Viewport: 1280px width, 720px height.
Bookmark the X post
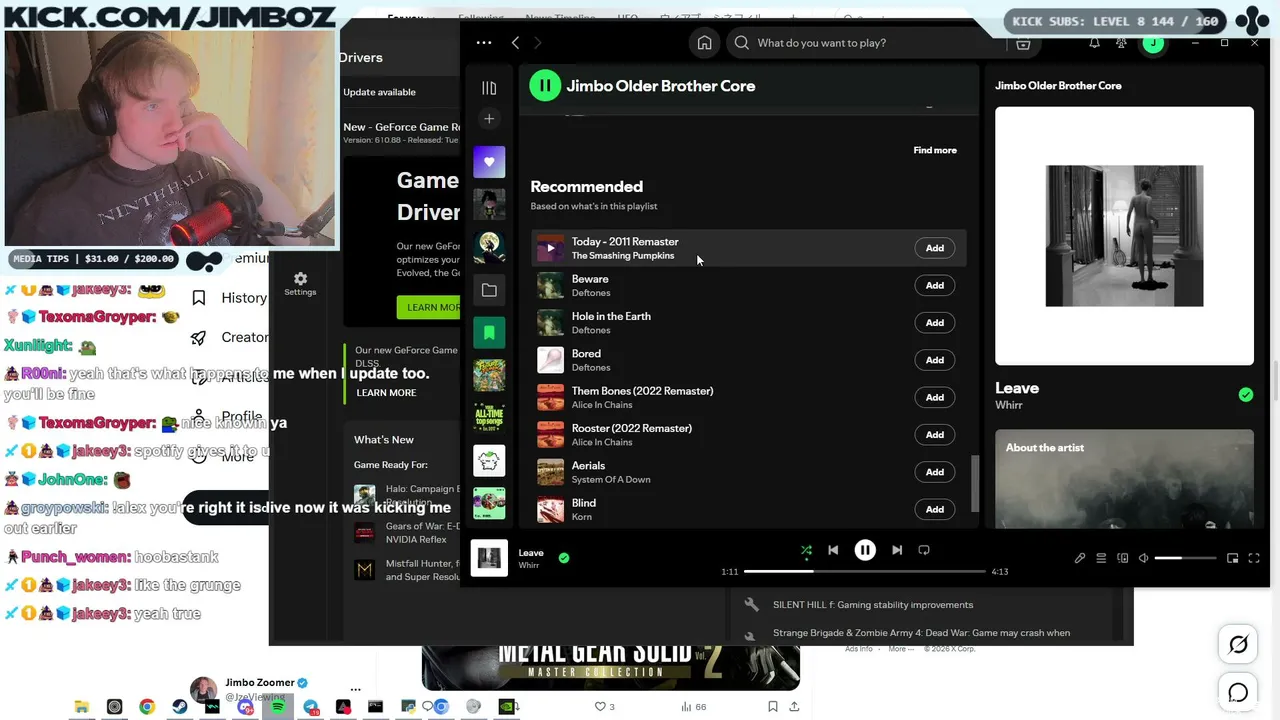[x=773, y=707]
